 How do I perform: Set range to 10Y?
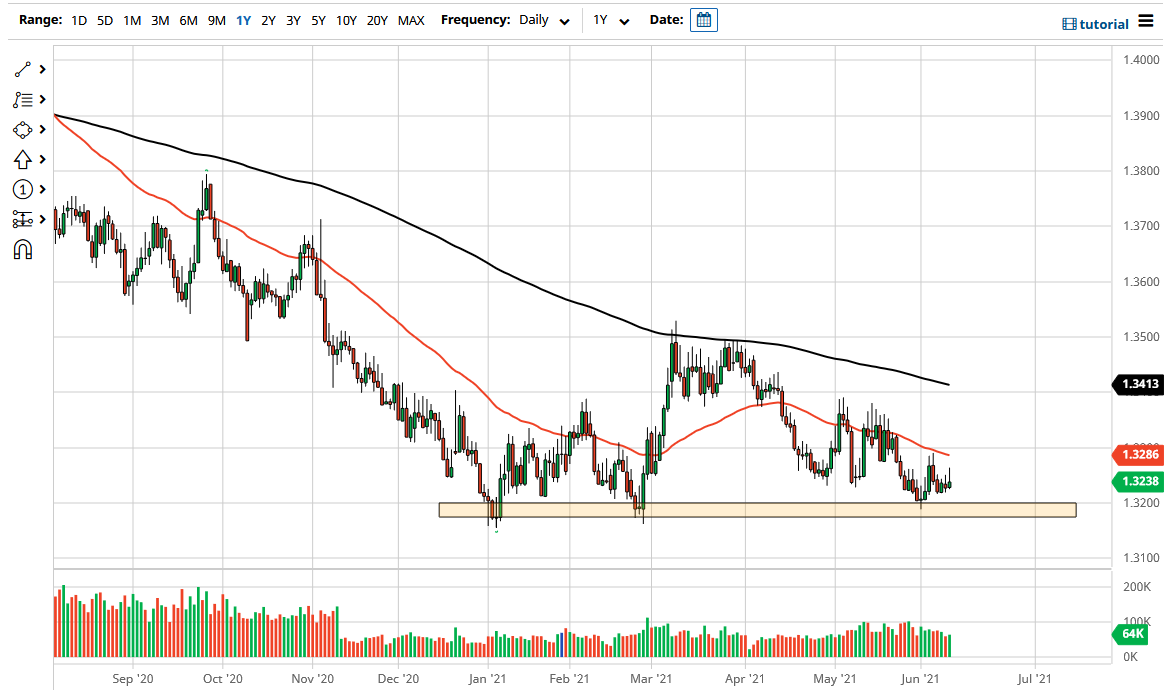(346, 21)
